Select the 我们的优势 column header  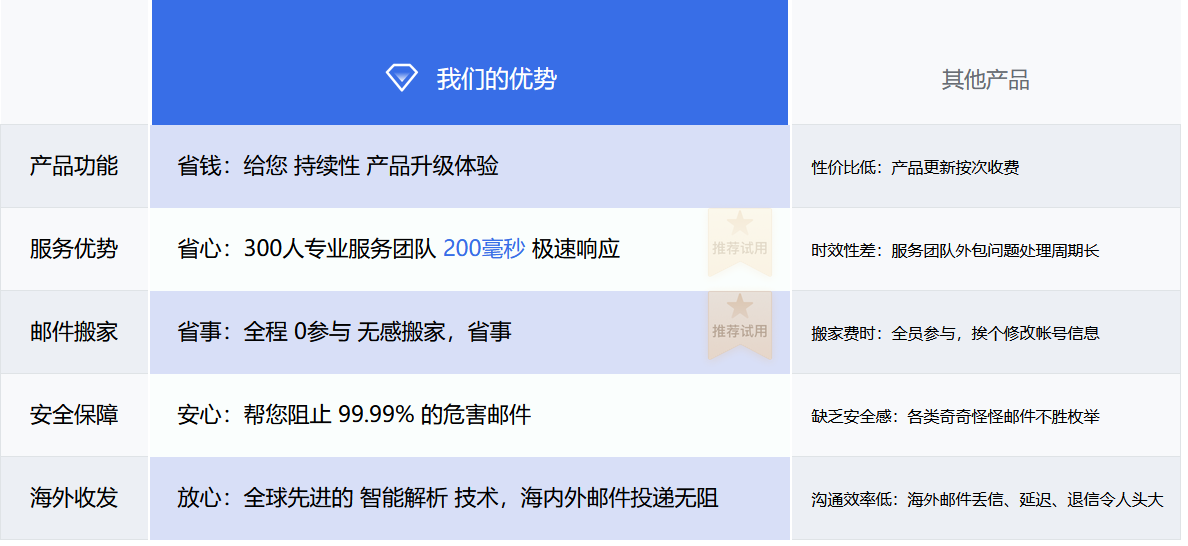470,62
